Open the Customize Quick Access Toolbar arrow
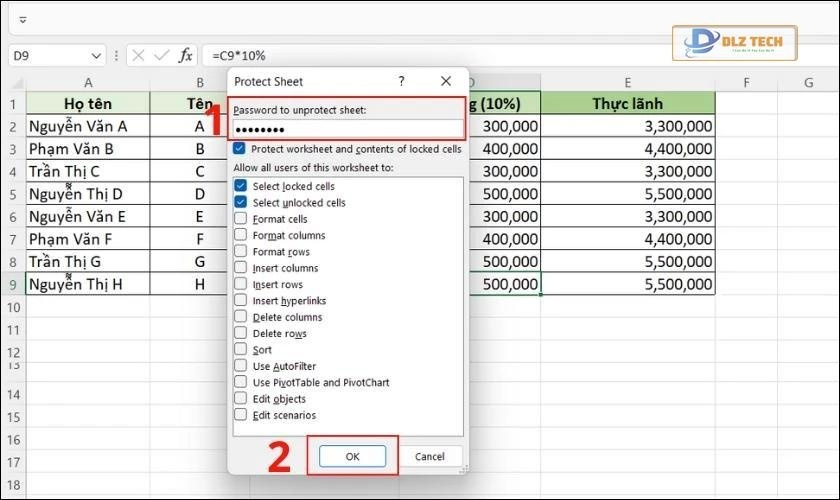The image size is (840, 500). [23, 19]
